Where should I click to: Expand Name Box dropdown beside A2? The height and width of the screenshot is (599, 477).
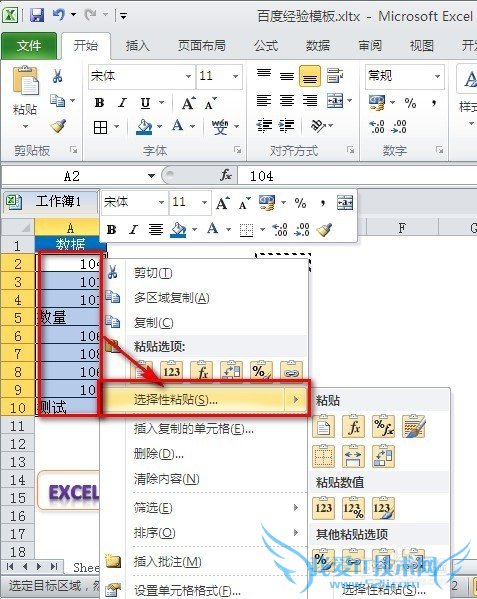point(152,176)
